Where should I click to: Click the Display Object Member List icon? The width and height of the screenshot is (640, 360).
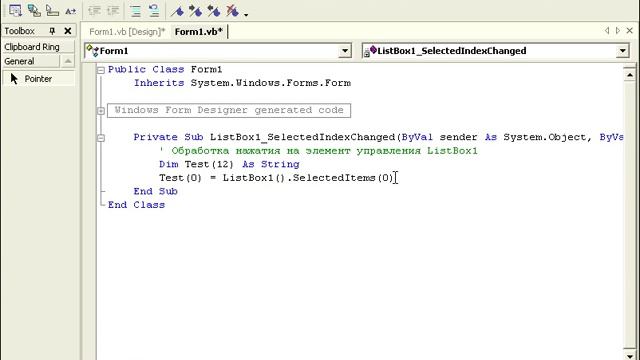15,11
